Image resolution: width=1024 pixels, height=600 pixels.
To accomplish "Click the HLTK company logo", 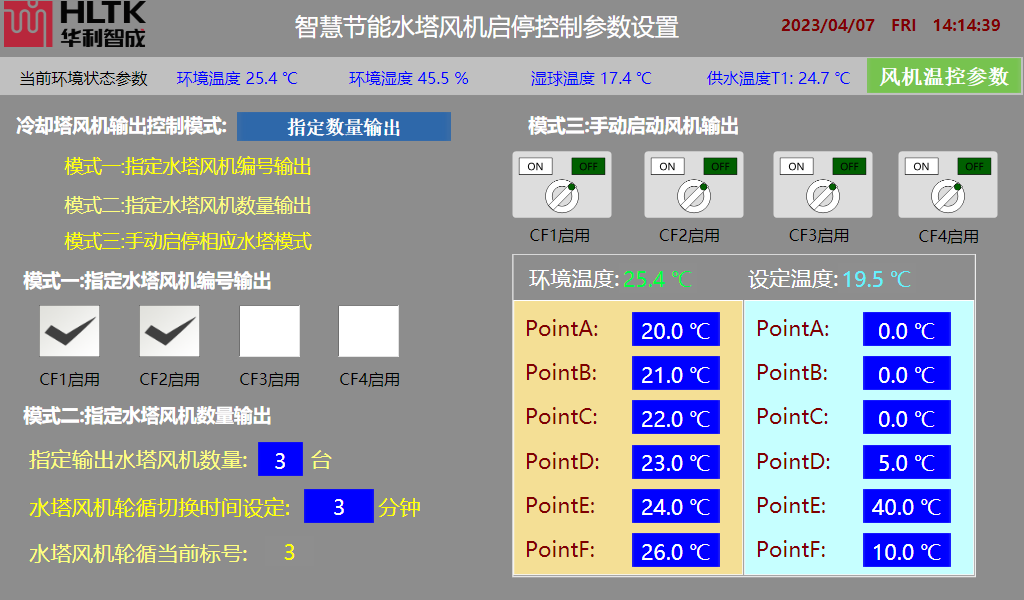I will pos(75,25).
